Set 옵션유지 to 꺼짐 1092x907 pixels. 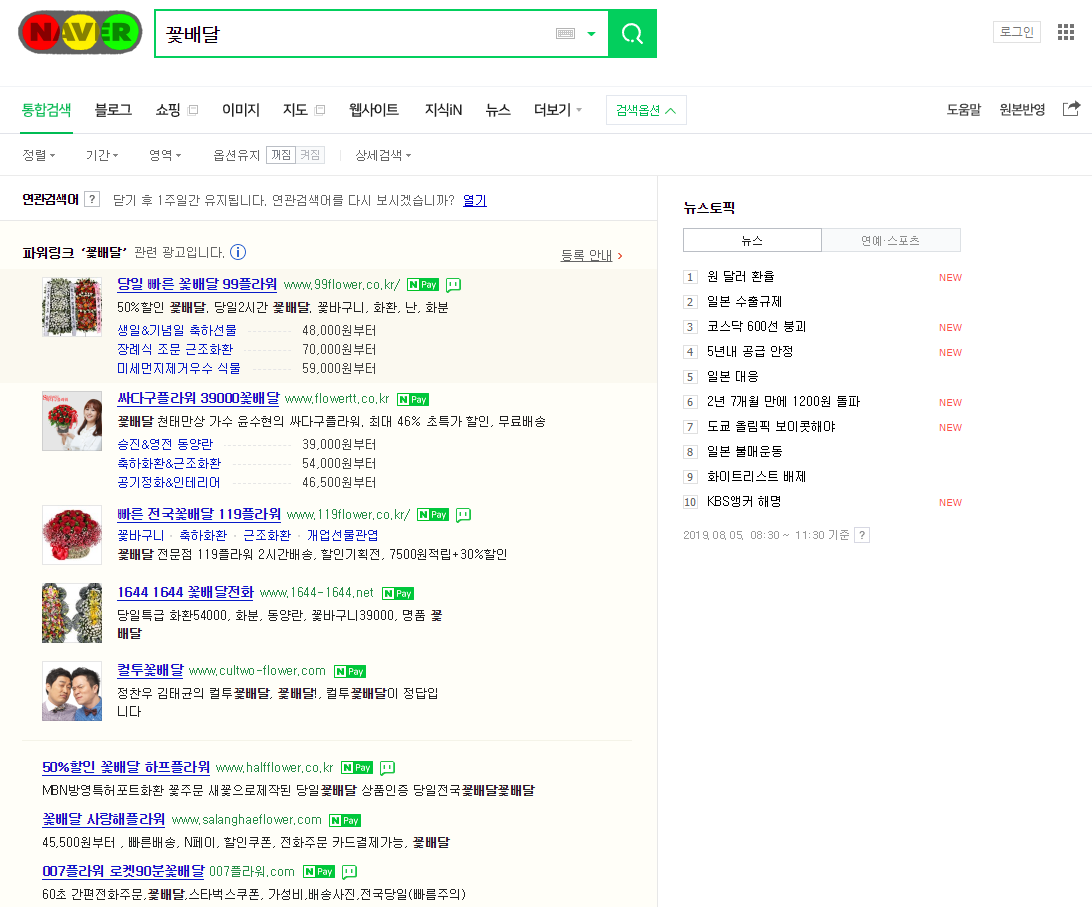point(281,155)
